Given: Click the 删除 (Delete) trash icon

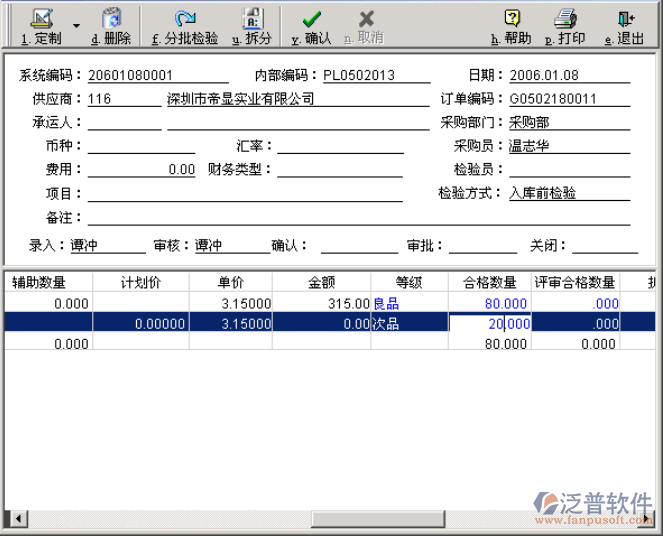Looking at the screenshot, I should pyautogui.click(x=111, y=19).
